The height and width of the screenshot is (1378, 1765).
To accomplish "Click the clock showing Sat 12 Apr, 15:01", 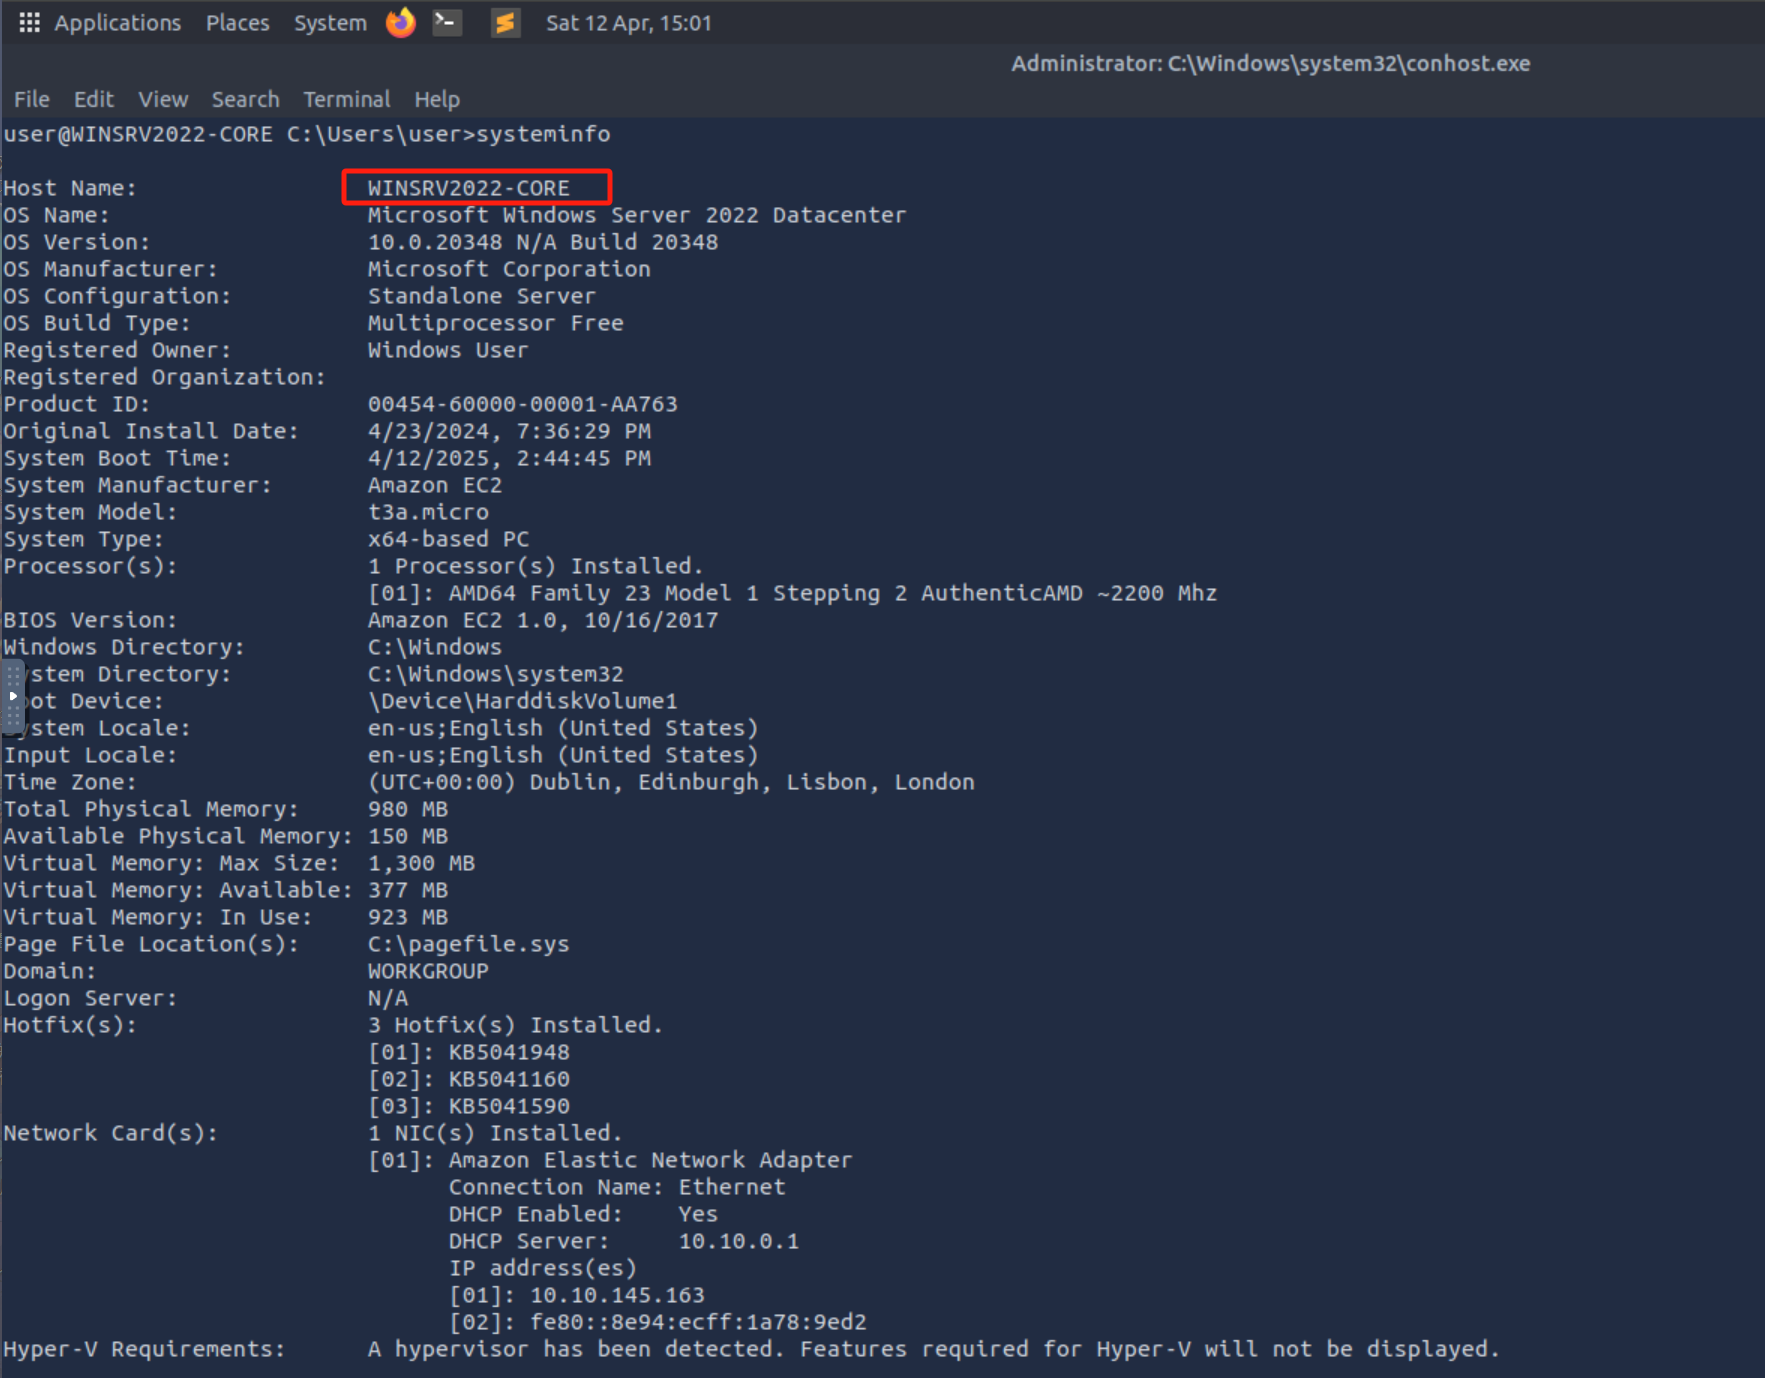I will click(629, 23).
